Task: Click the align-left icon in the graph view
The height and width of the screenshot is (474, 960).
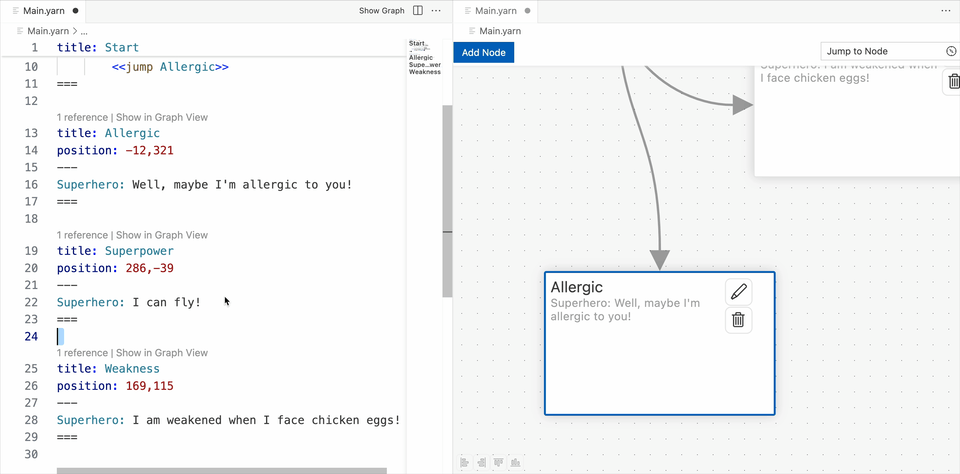Action: pos(465,462)
